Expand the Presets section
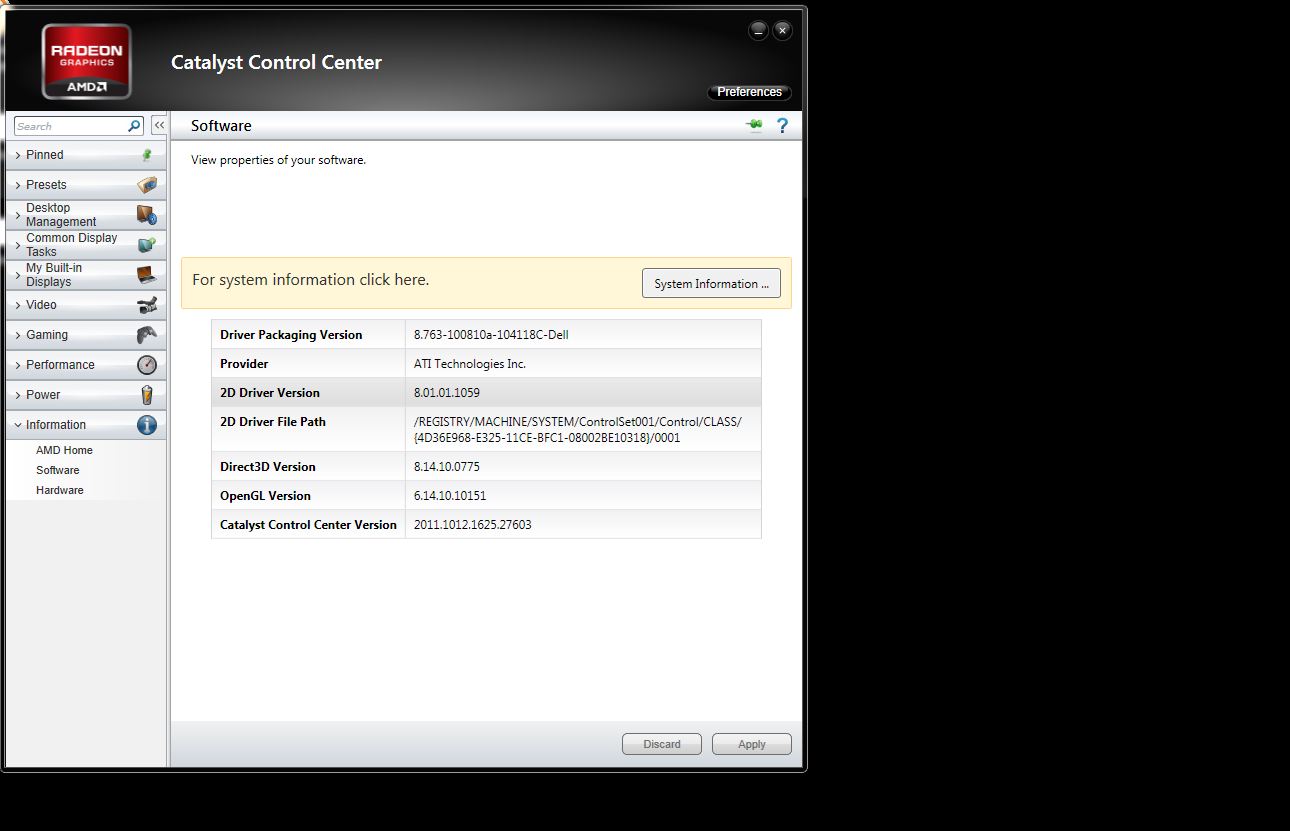Screen dimensions: 1290x831 [18, 185]
